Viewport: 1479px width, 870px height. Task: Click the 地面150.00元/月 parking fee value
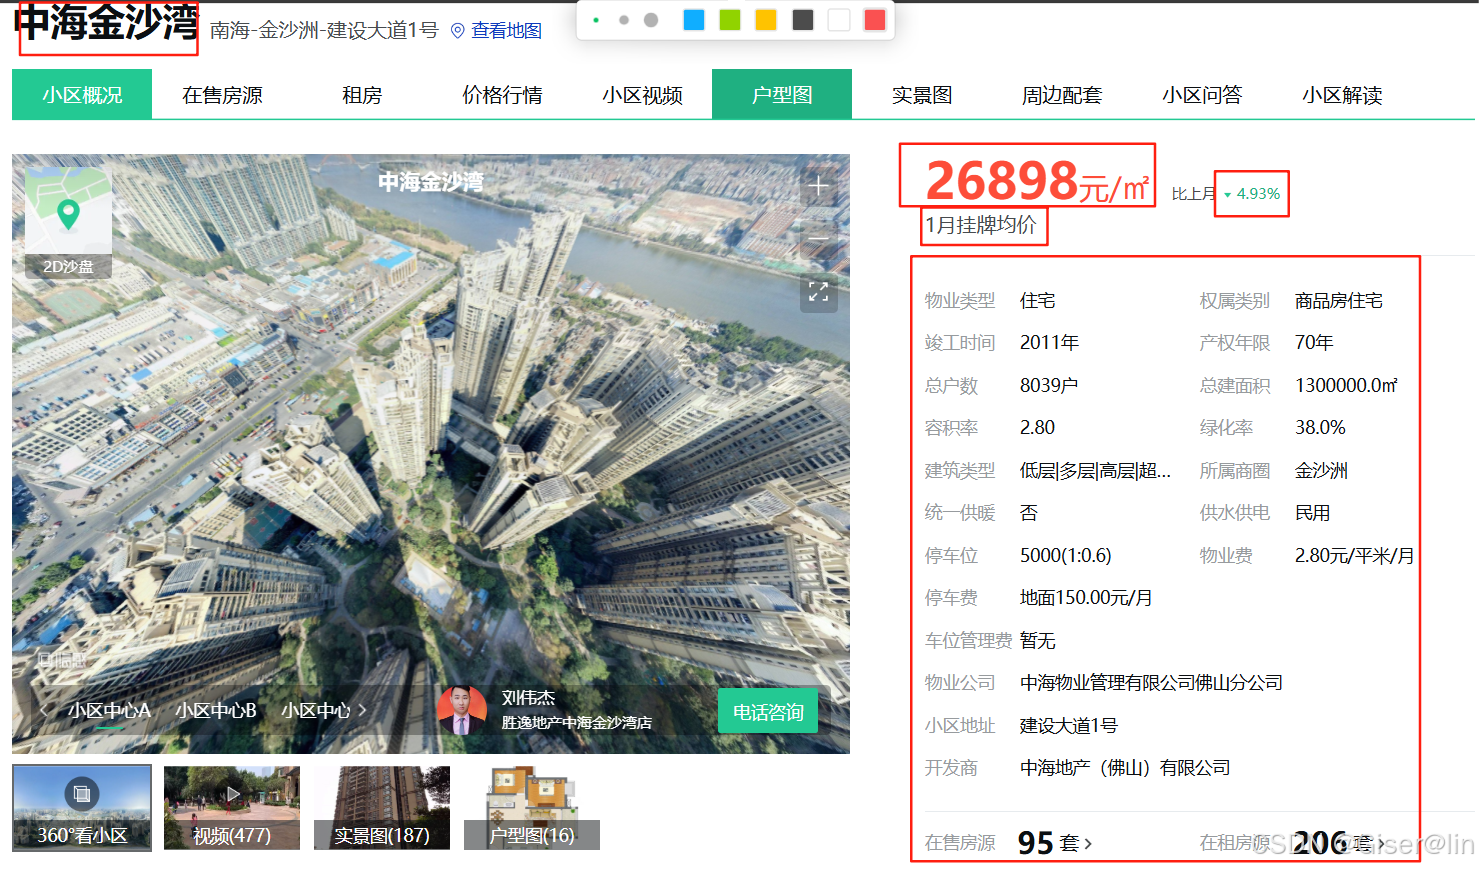coord(1086,598)
